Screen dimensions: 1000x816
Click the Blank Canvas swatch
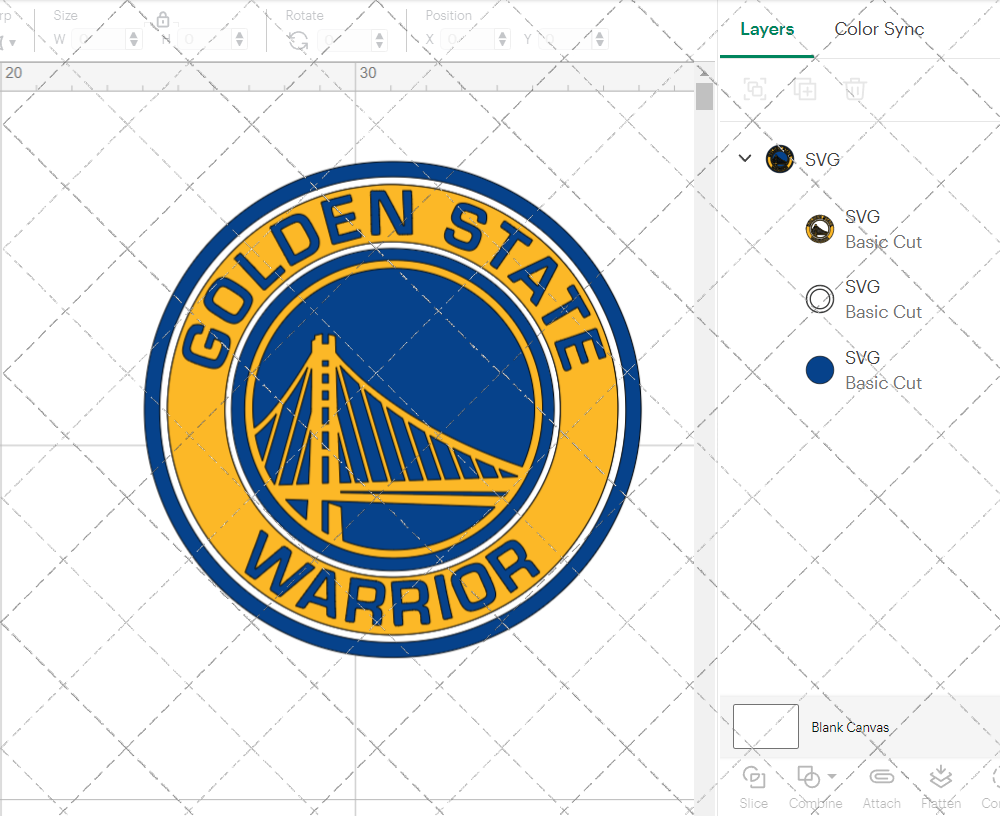pyautogui.click(x=766, y=726)
